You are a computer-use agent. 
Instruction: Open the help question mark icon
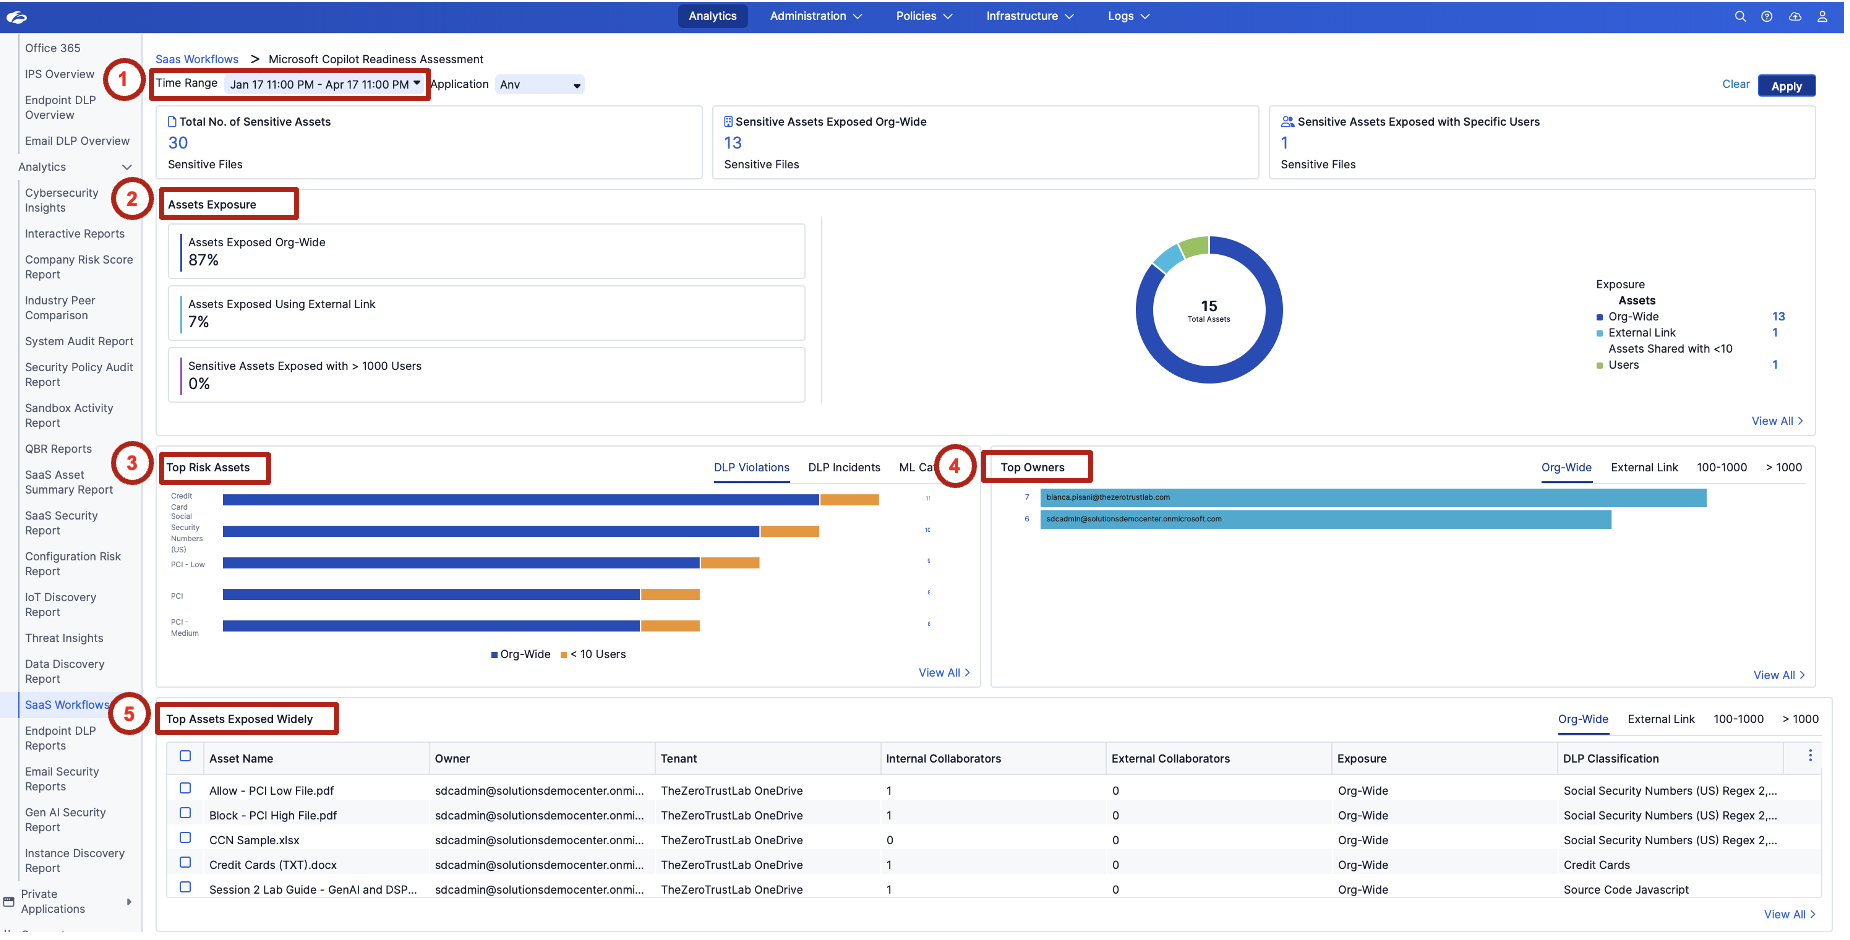(1767, 16)
